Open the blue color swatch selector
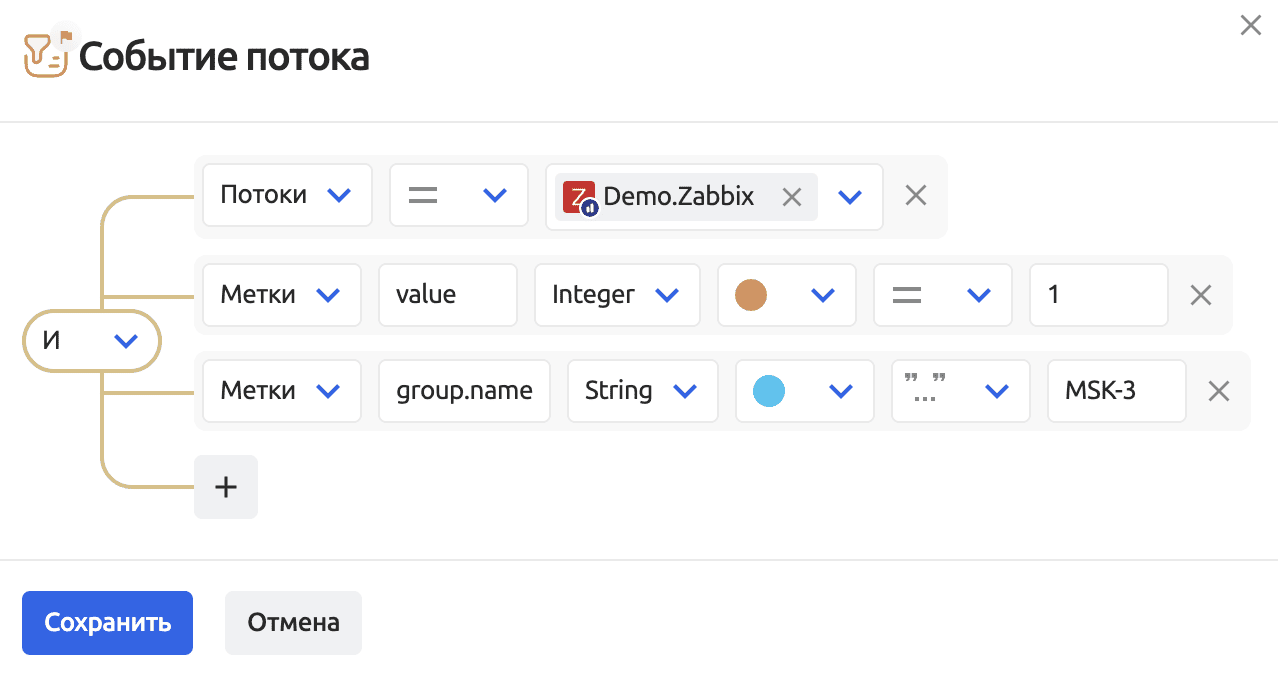 click(x=804, y=390)
